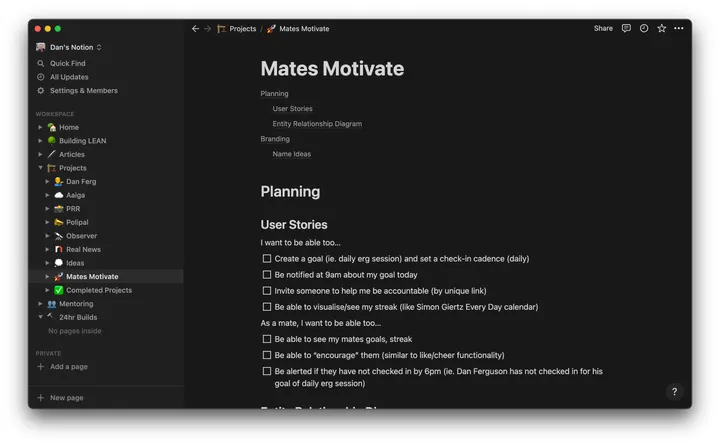Check 'see my mates goals, streak' checkbox
720x446 pixels.
point(267,339)
